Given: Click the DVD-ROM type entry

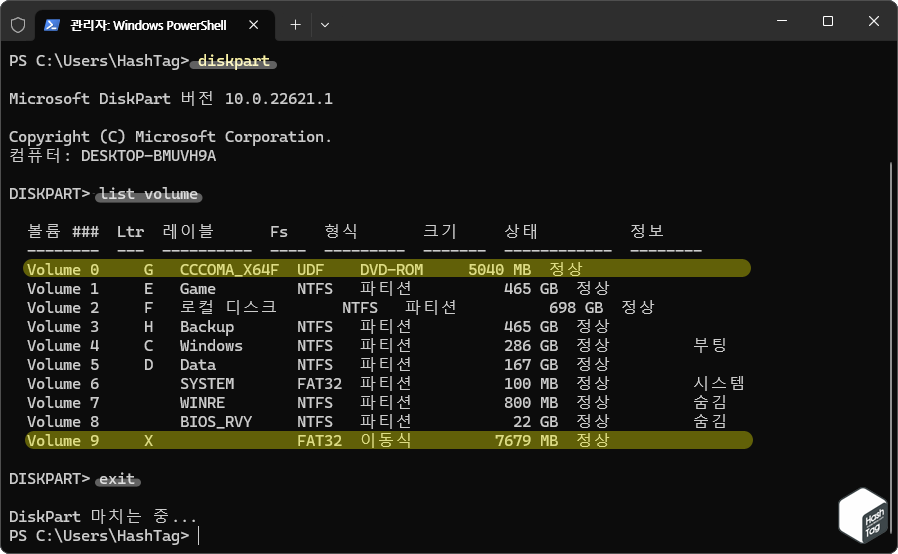Looking at the screenshot, I should (391, 269).
